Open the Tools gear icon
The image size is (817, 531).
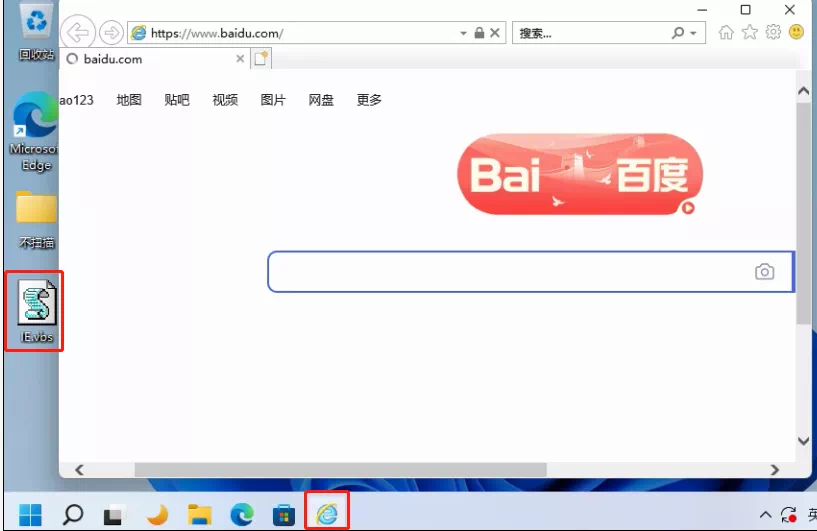(x=773, y=32)
